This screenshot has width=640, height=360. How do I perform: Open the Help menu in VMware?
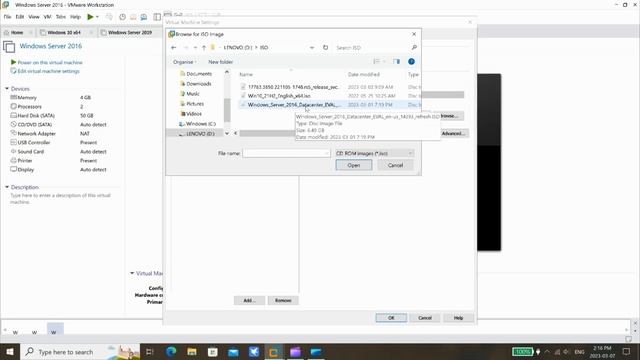(x=75, y=17)
